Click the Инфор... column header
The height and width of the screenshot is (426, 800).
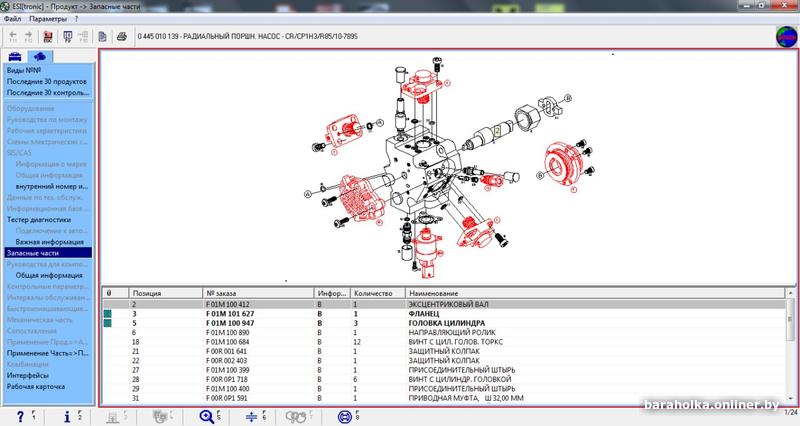point(332,293)
